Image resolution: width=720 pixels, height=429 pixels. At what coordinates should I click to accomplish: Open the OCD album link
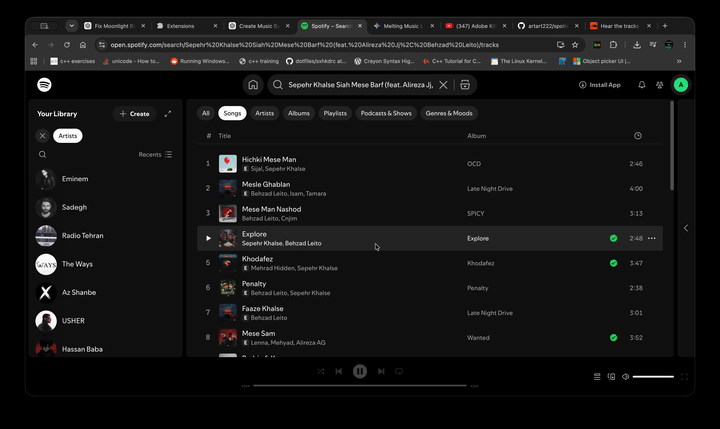[474, 164]
